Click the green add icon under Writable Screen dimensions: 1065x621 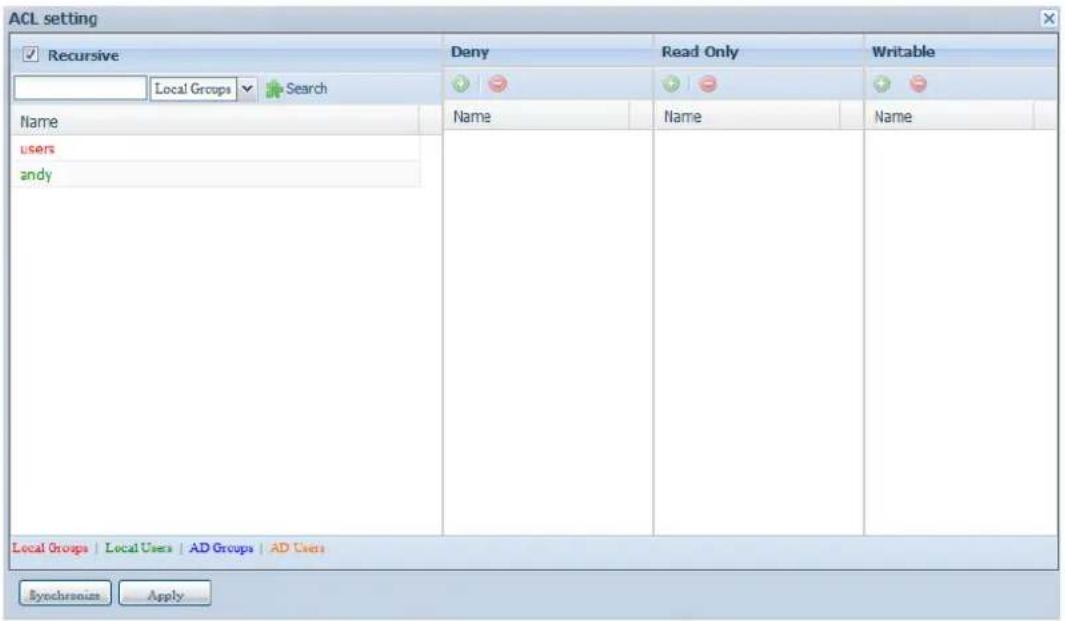tap(884, 87)
